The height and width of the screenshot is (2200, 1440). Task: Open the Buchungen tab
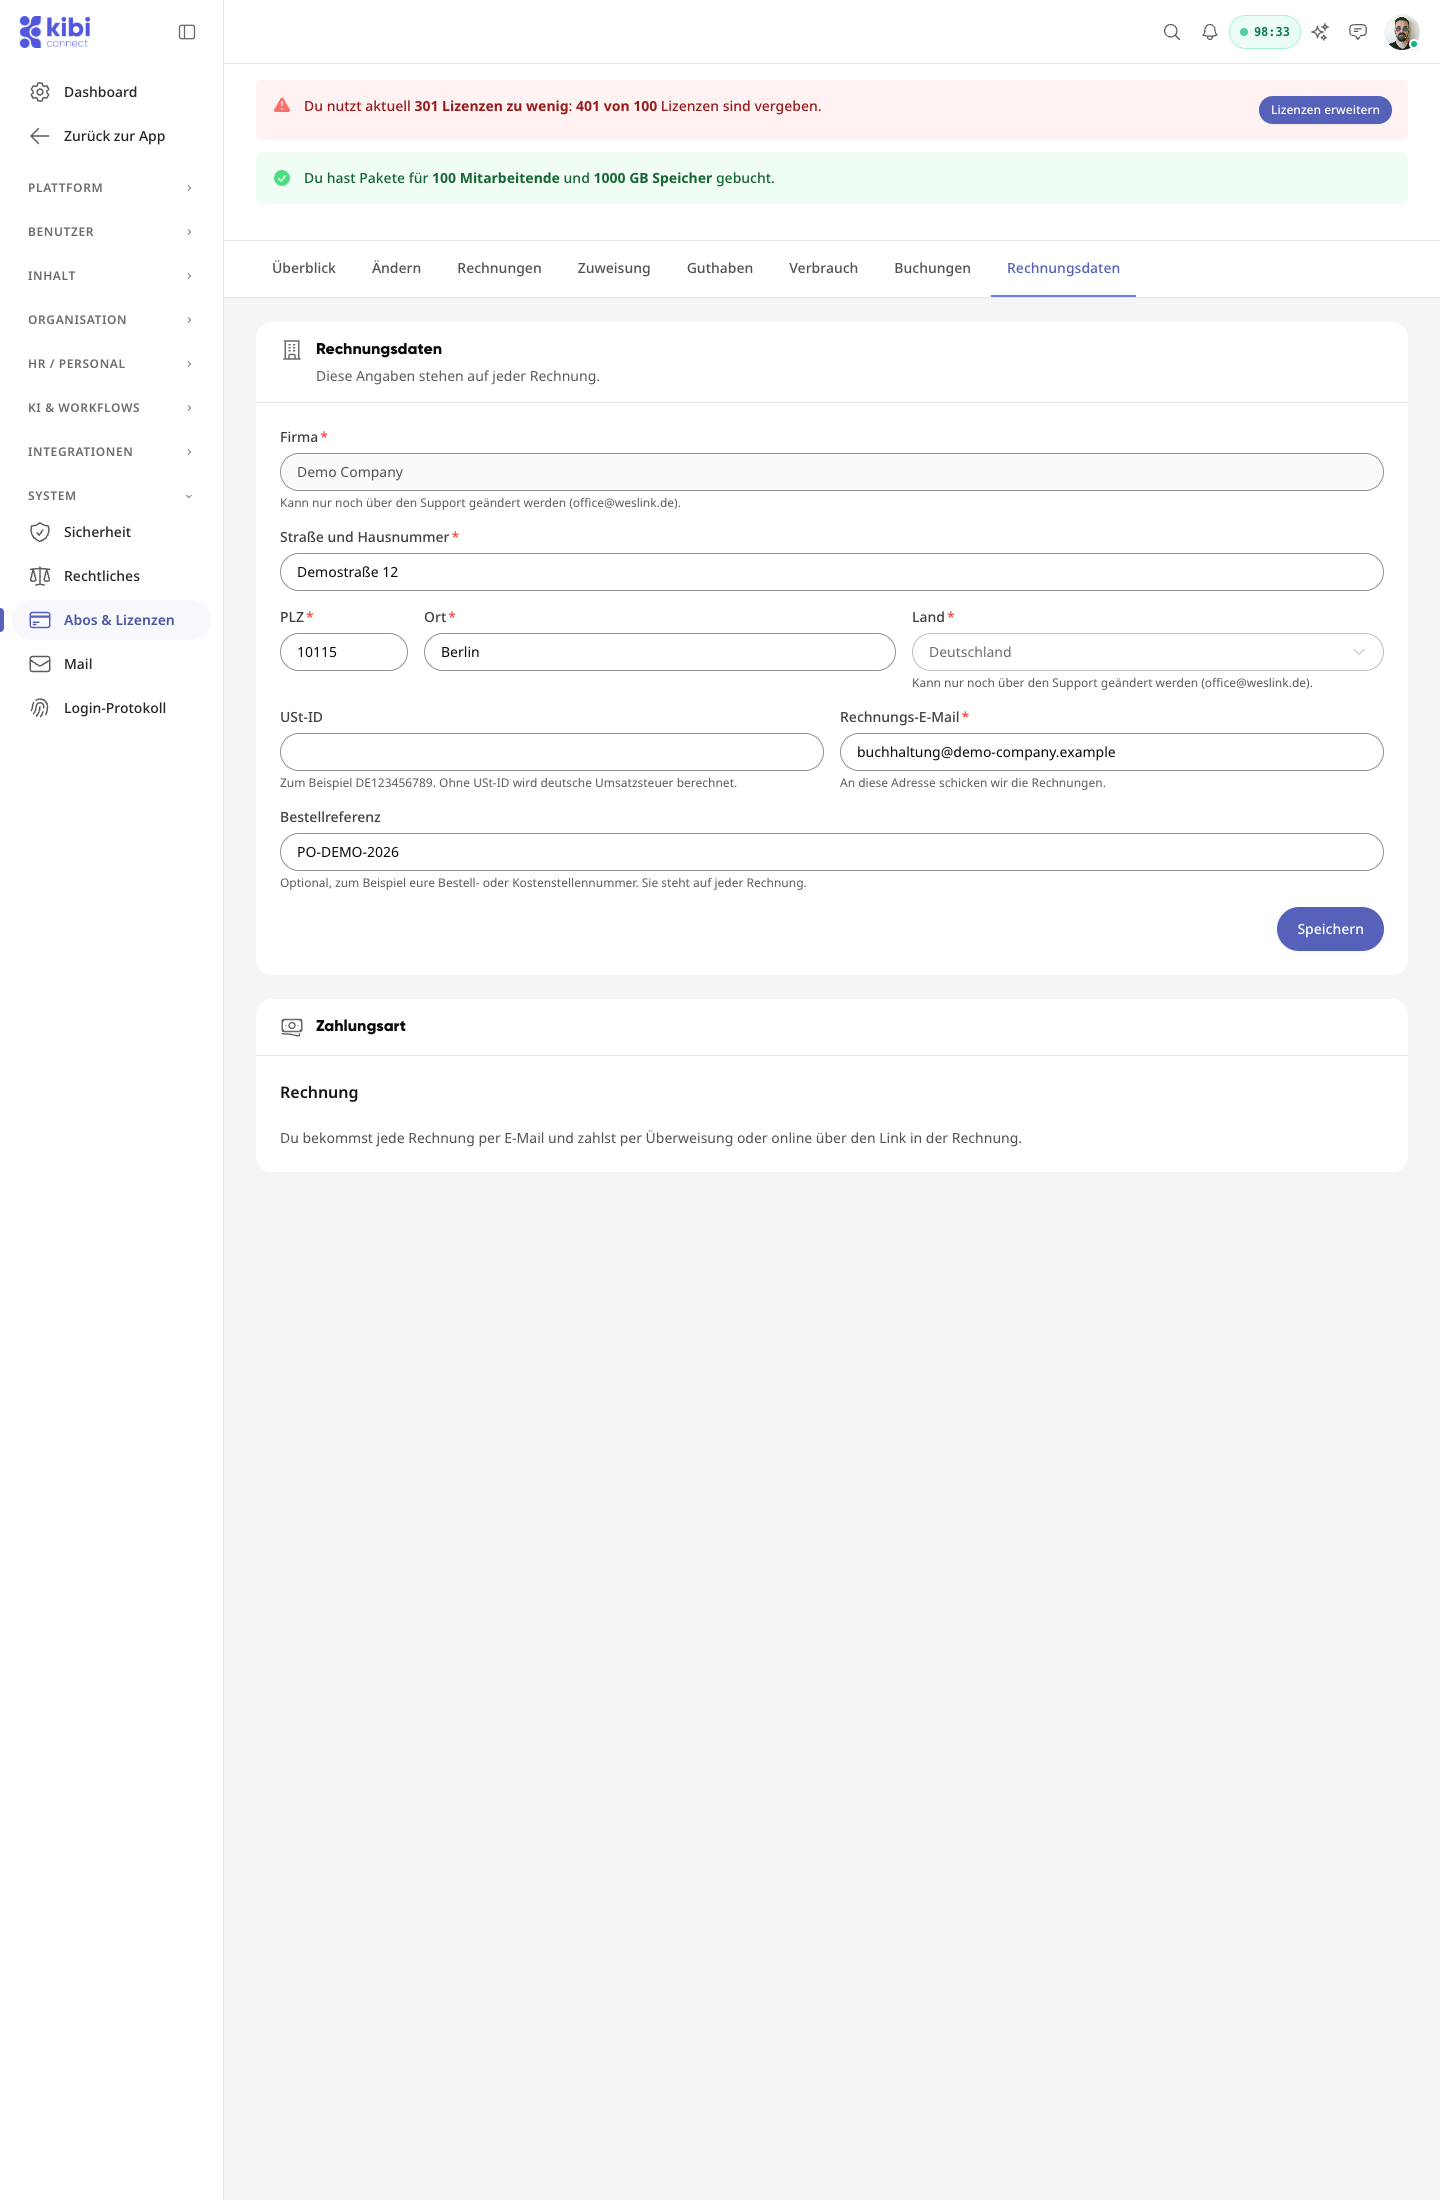coord(932,268)
